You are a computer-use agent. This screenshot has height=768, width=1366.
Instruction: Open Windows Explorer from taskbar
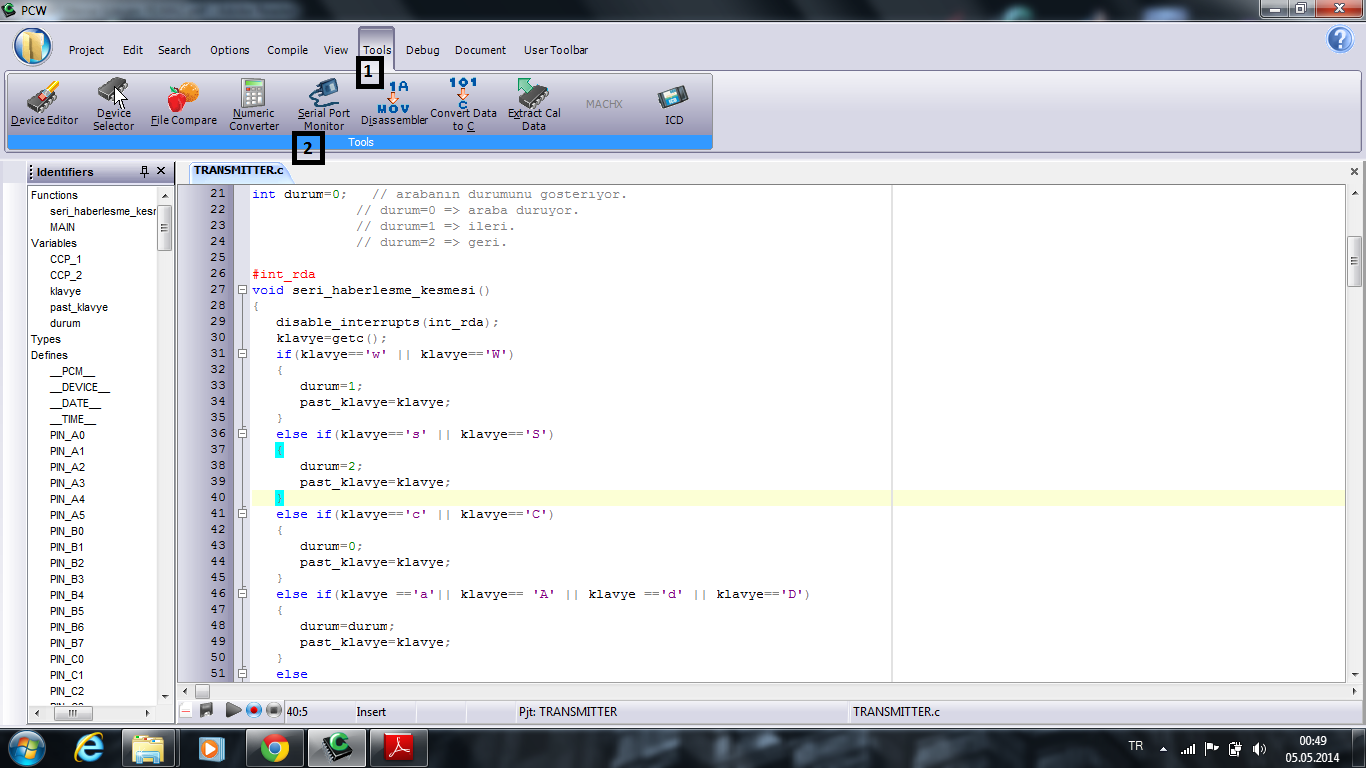[x=149, y=747]
